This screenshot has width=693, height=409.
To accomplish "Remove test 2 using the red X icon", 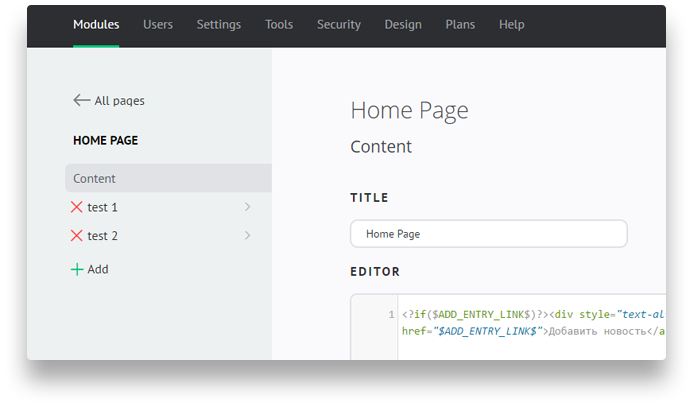I will [x=76, y=236].
